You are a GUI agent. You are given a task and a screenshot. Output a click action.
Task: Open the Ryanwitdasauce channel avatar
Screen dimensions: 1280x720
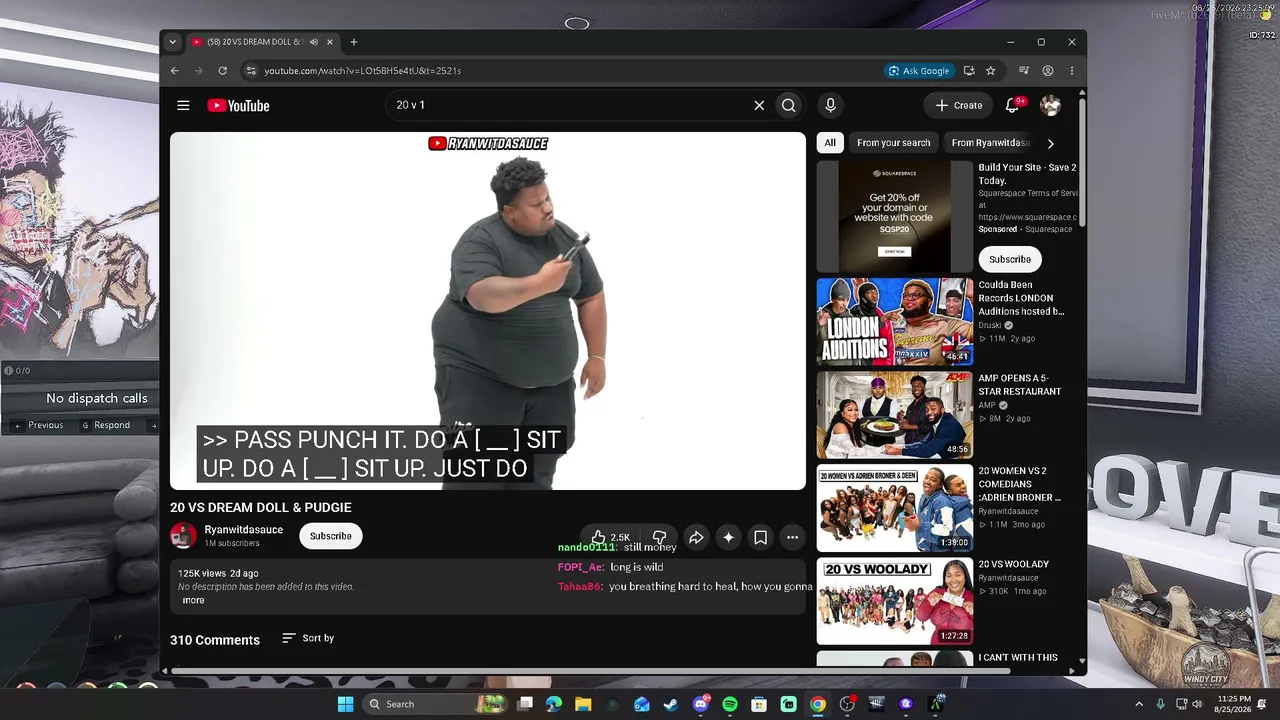(183, 536)
